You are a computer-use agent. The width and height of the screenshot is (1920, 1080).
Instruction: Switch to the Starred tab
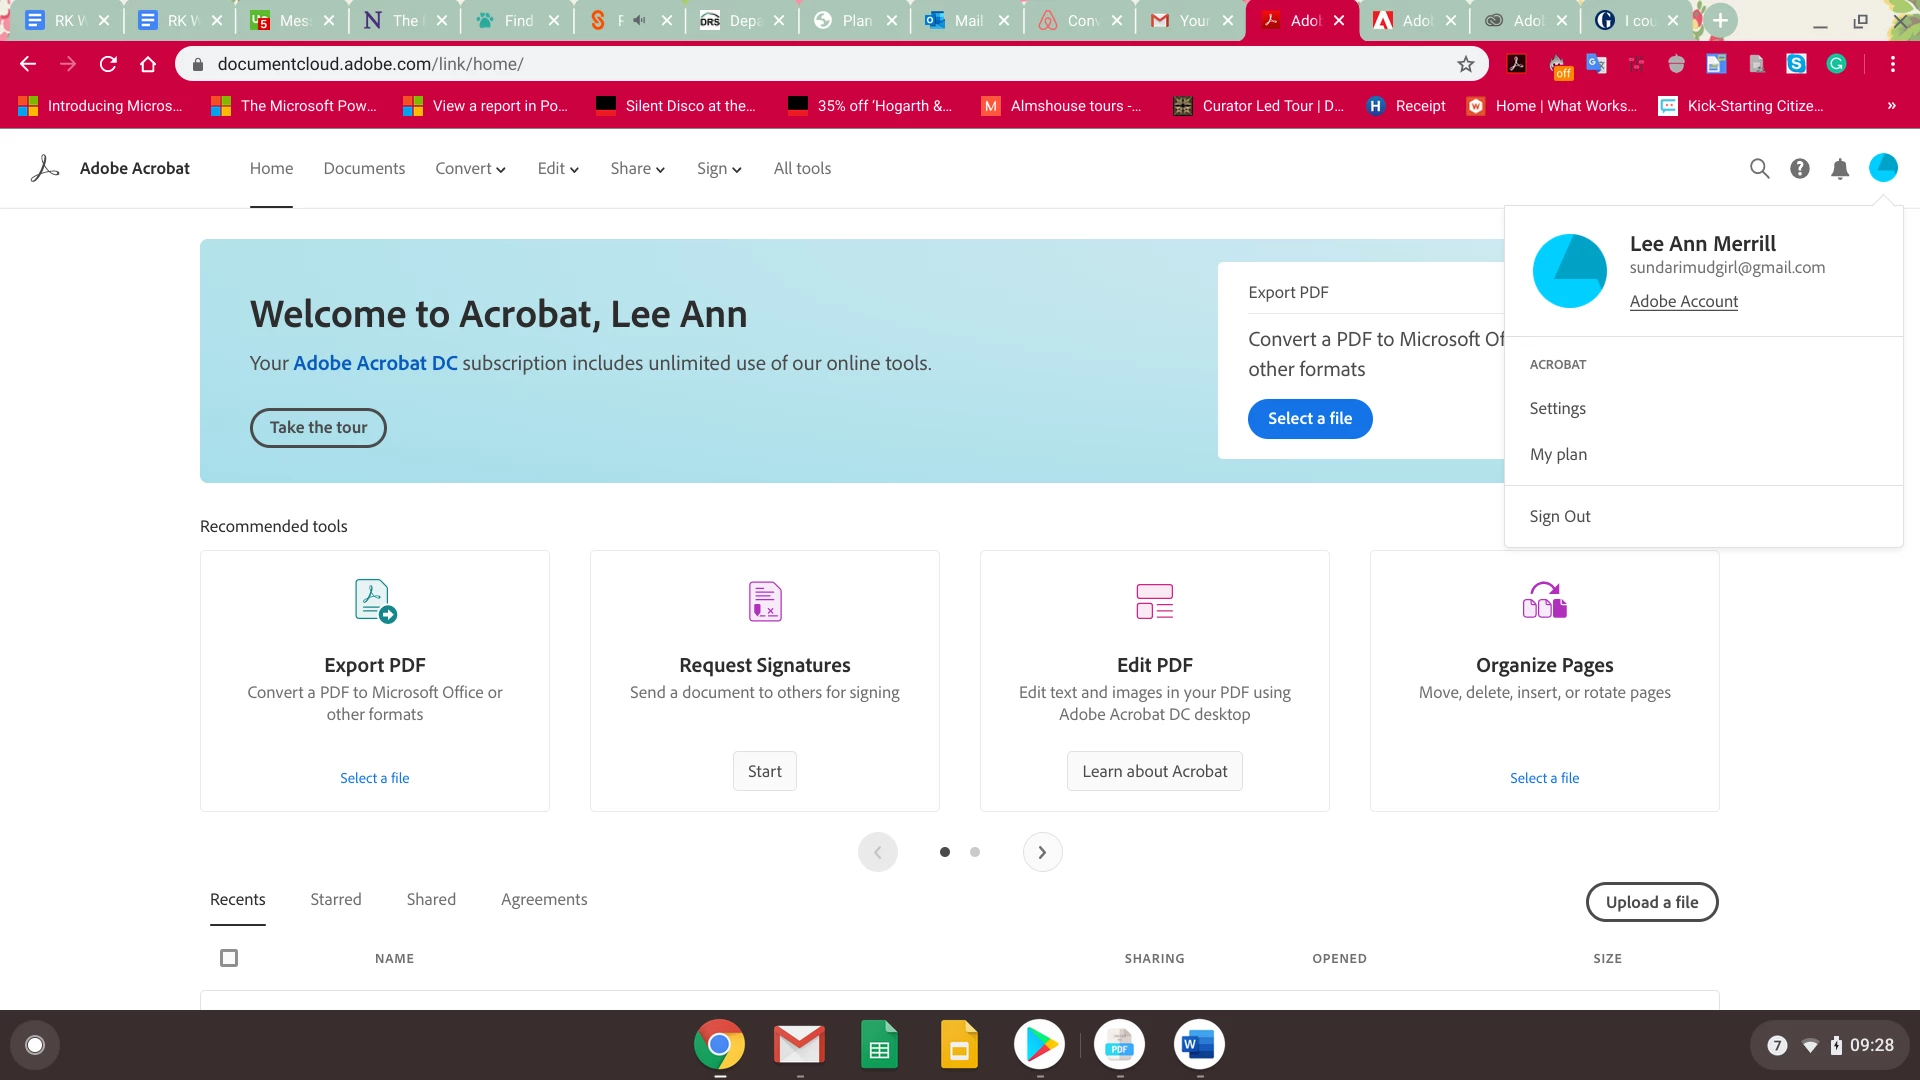tap(336, 899)
